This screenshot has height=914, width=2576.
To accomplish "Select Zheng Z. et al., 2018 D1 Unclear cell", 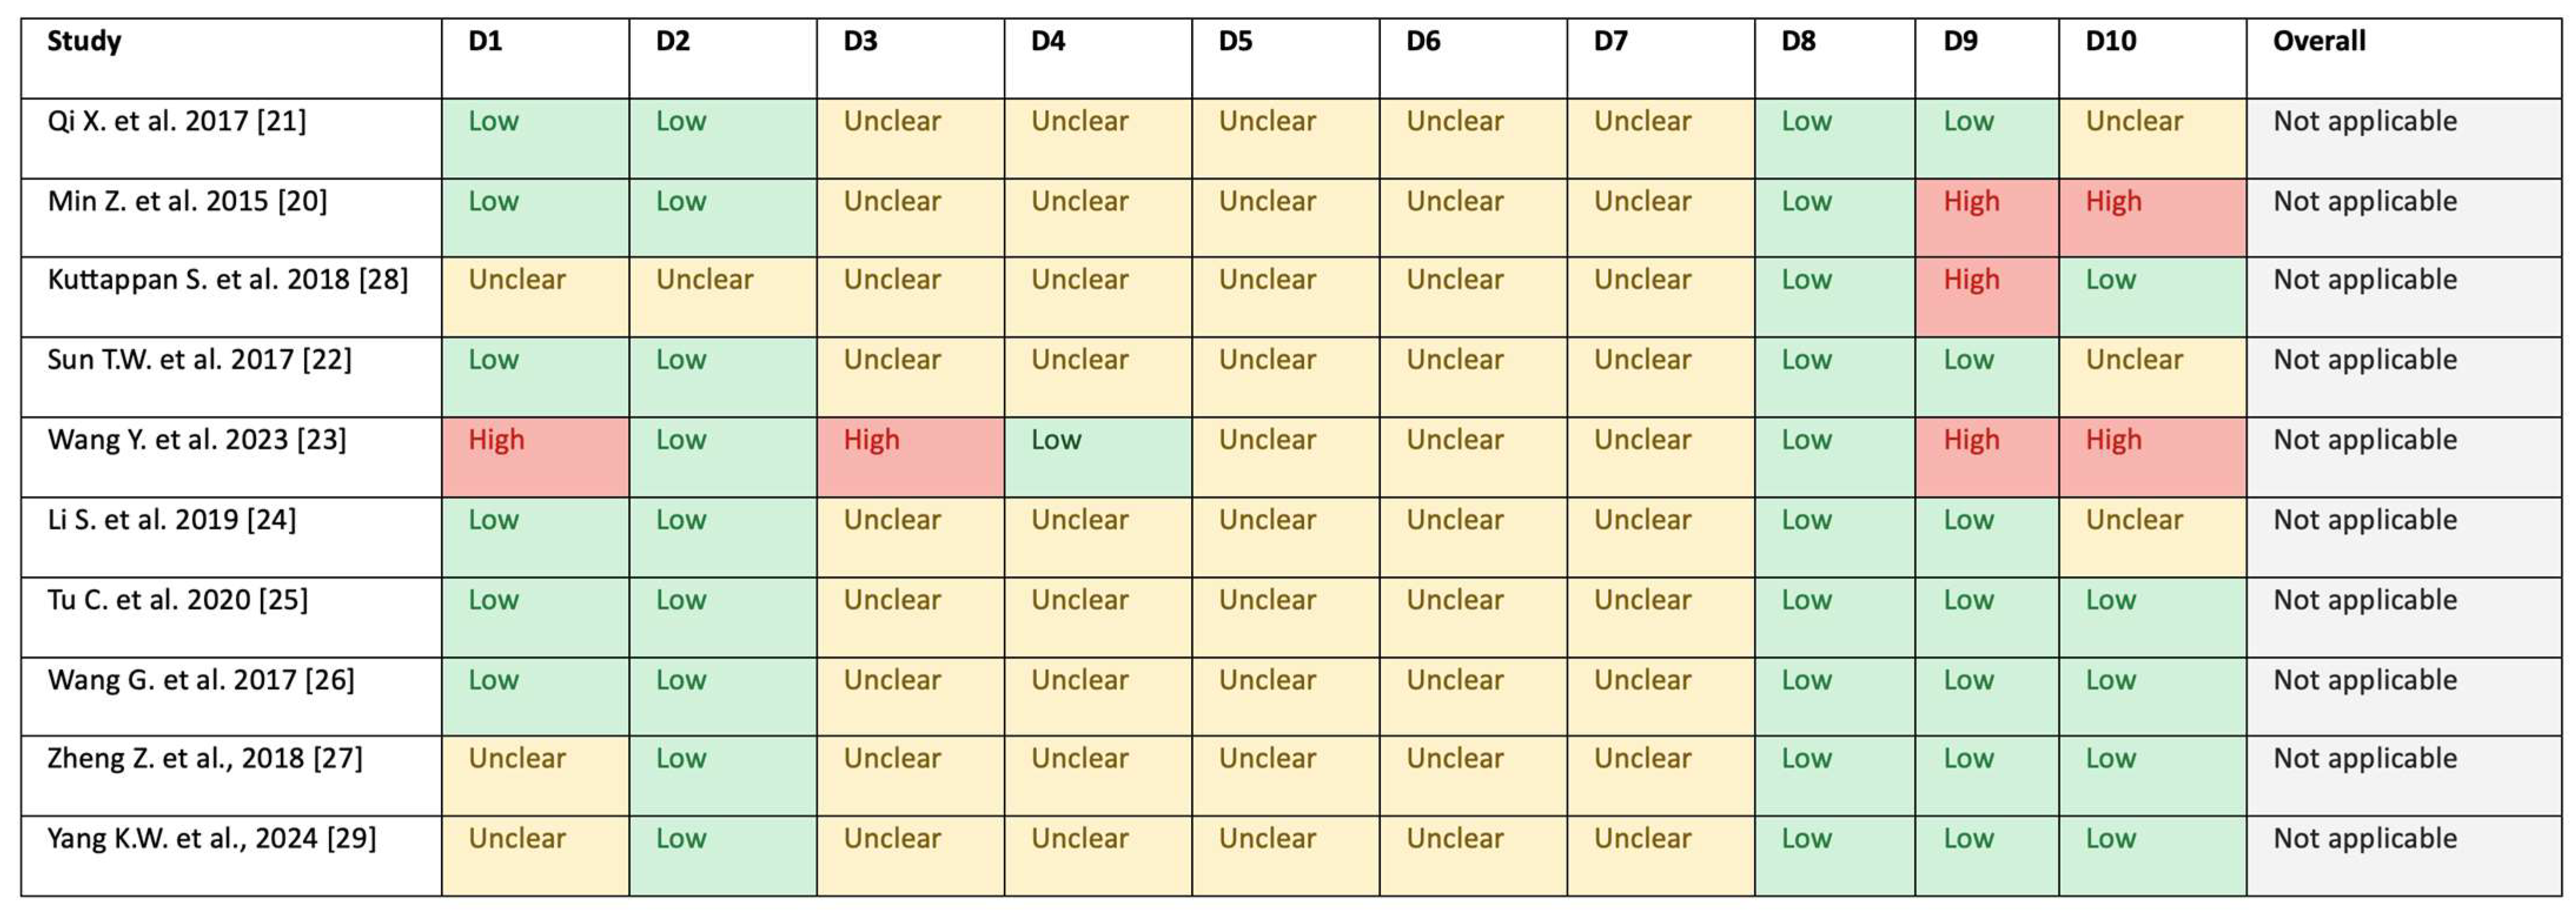I will (535, 776).
